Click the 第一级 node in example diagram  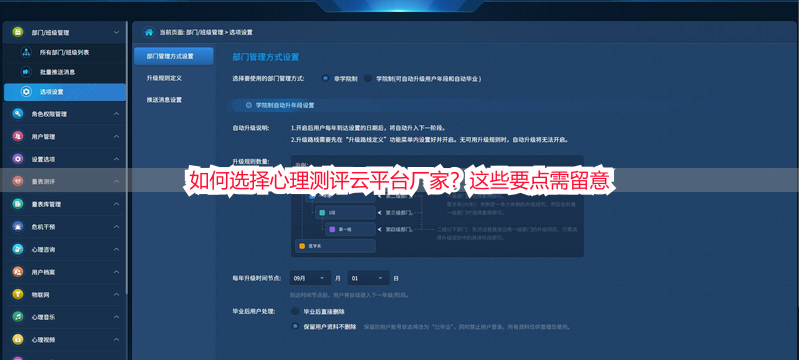[350, 229]
